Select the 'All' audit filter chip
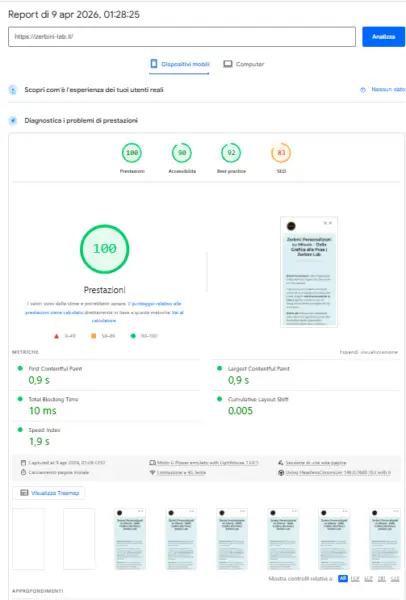The image size is (406, 600). [343, 579]
